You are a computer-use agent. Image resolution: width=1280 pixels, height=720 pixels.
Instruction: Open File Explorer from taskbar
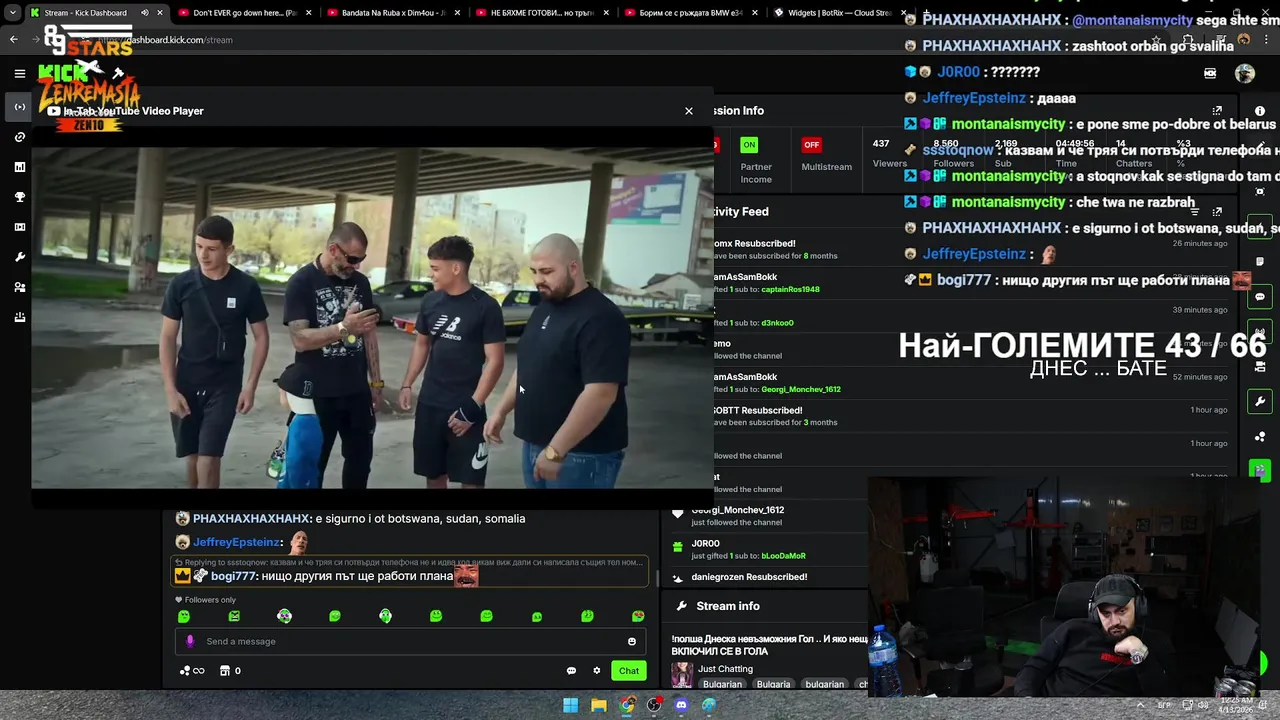598,705
